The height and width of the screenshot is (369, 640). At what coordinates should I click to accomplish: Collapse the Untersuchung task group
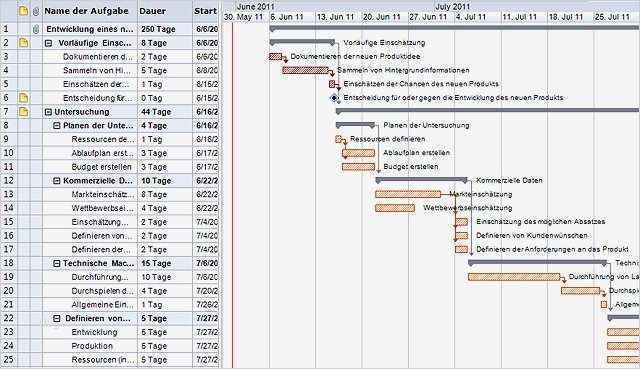48,112
